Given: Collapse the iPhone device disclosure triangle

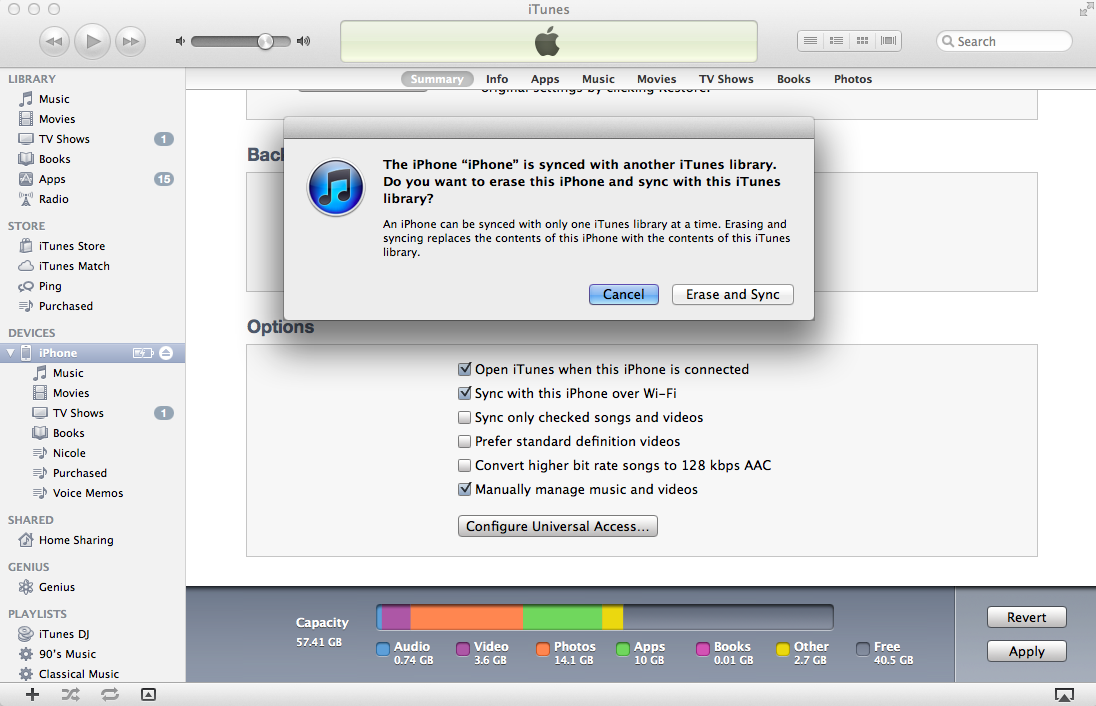Looking at the screenshot, I should pyautogui.click(x=10, y=353).
